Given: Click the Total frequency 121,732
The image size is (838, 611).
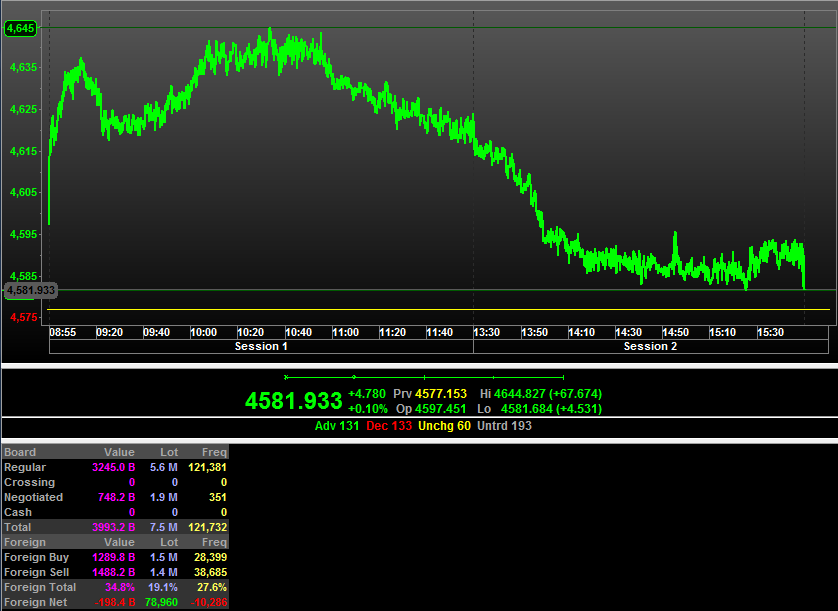Looking at the screenshot, I should click(207, 527).
